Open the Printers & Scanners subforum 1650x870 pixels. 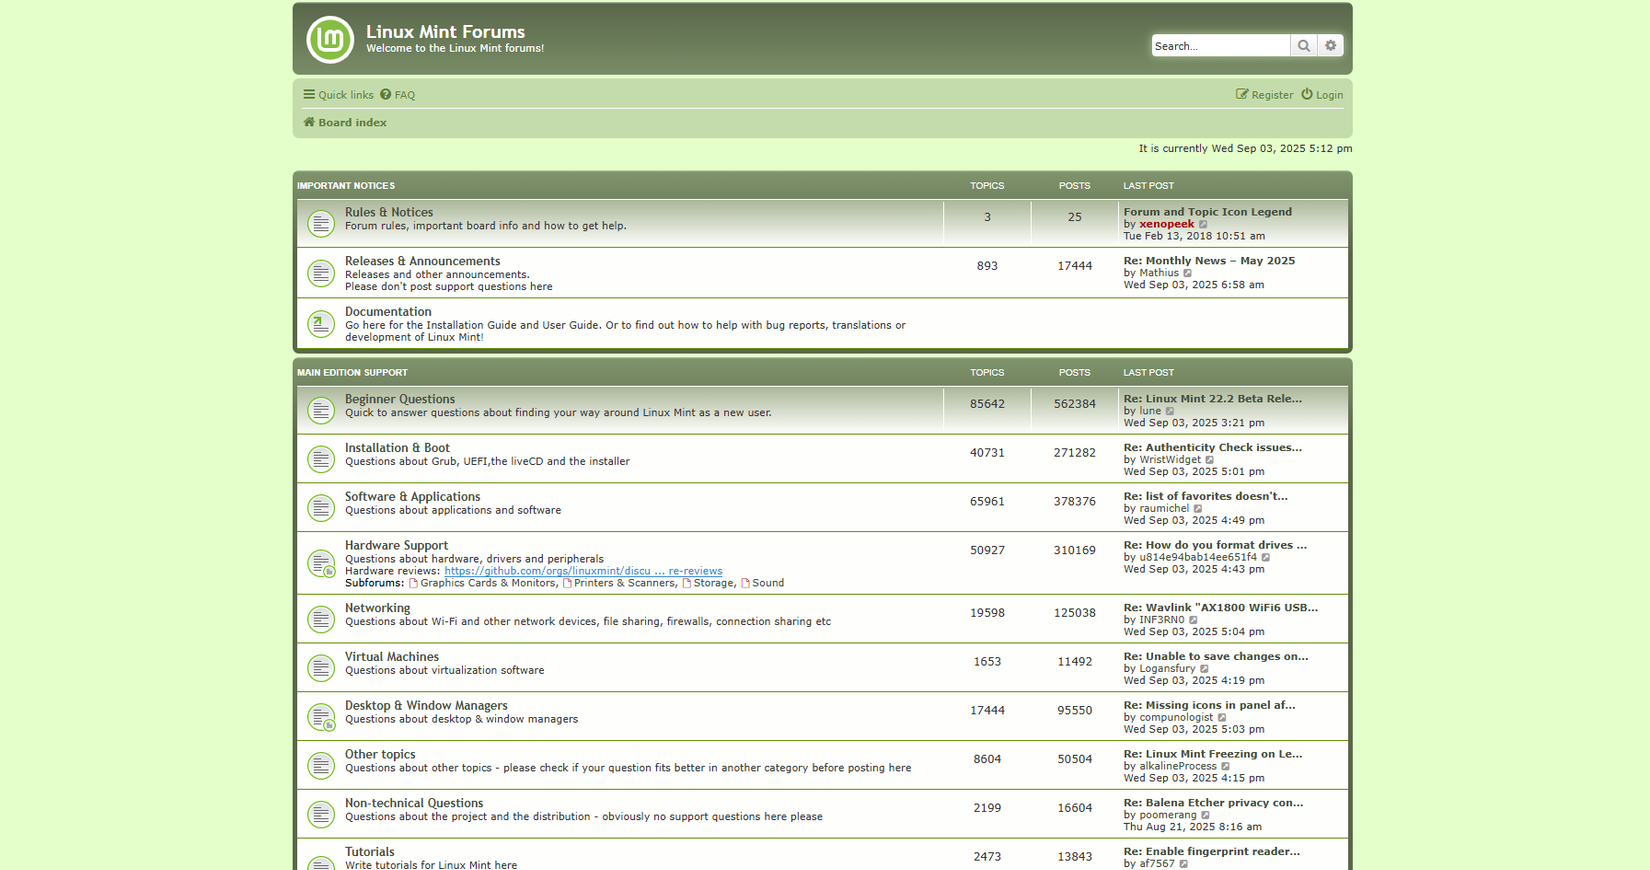[x=624, y=583]
